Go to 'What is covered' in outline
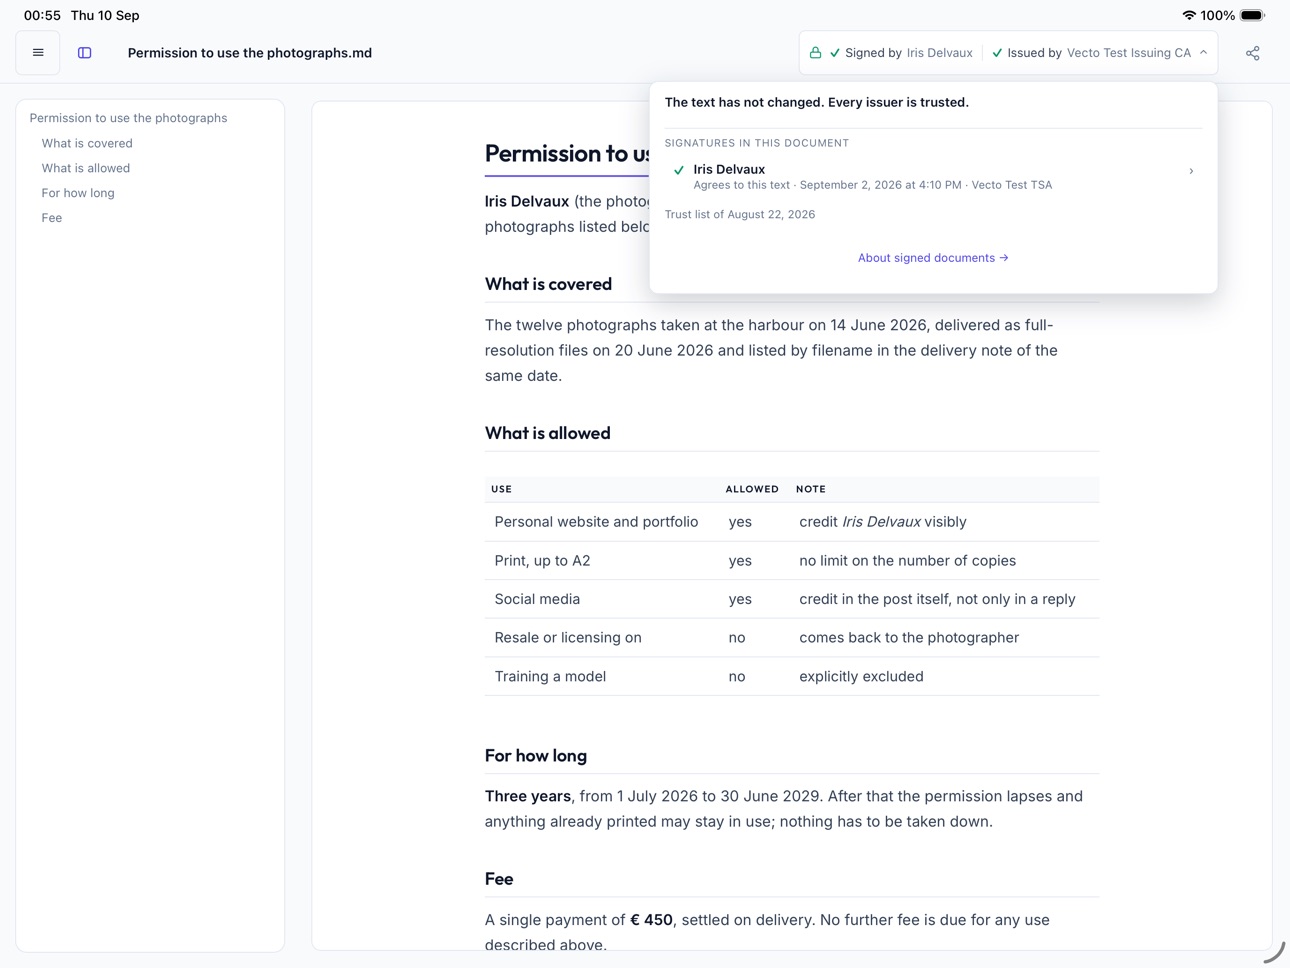Image resolution: width=1290 pixels, height=968 pixels. click(x=87, y=143)
